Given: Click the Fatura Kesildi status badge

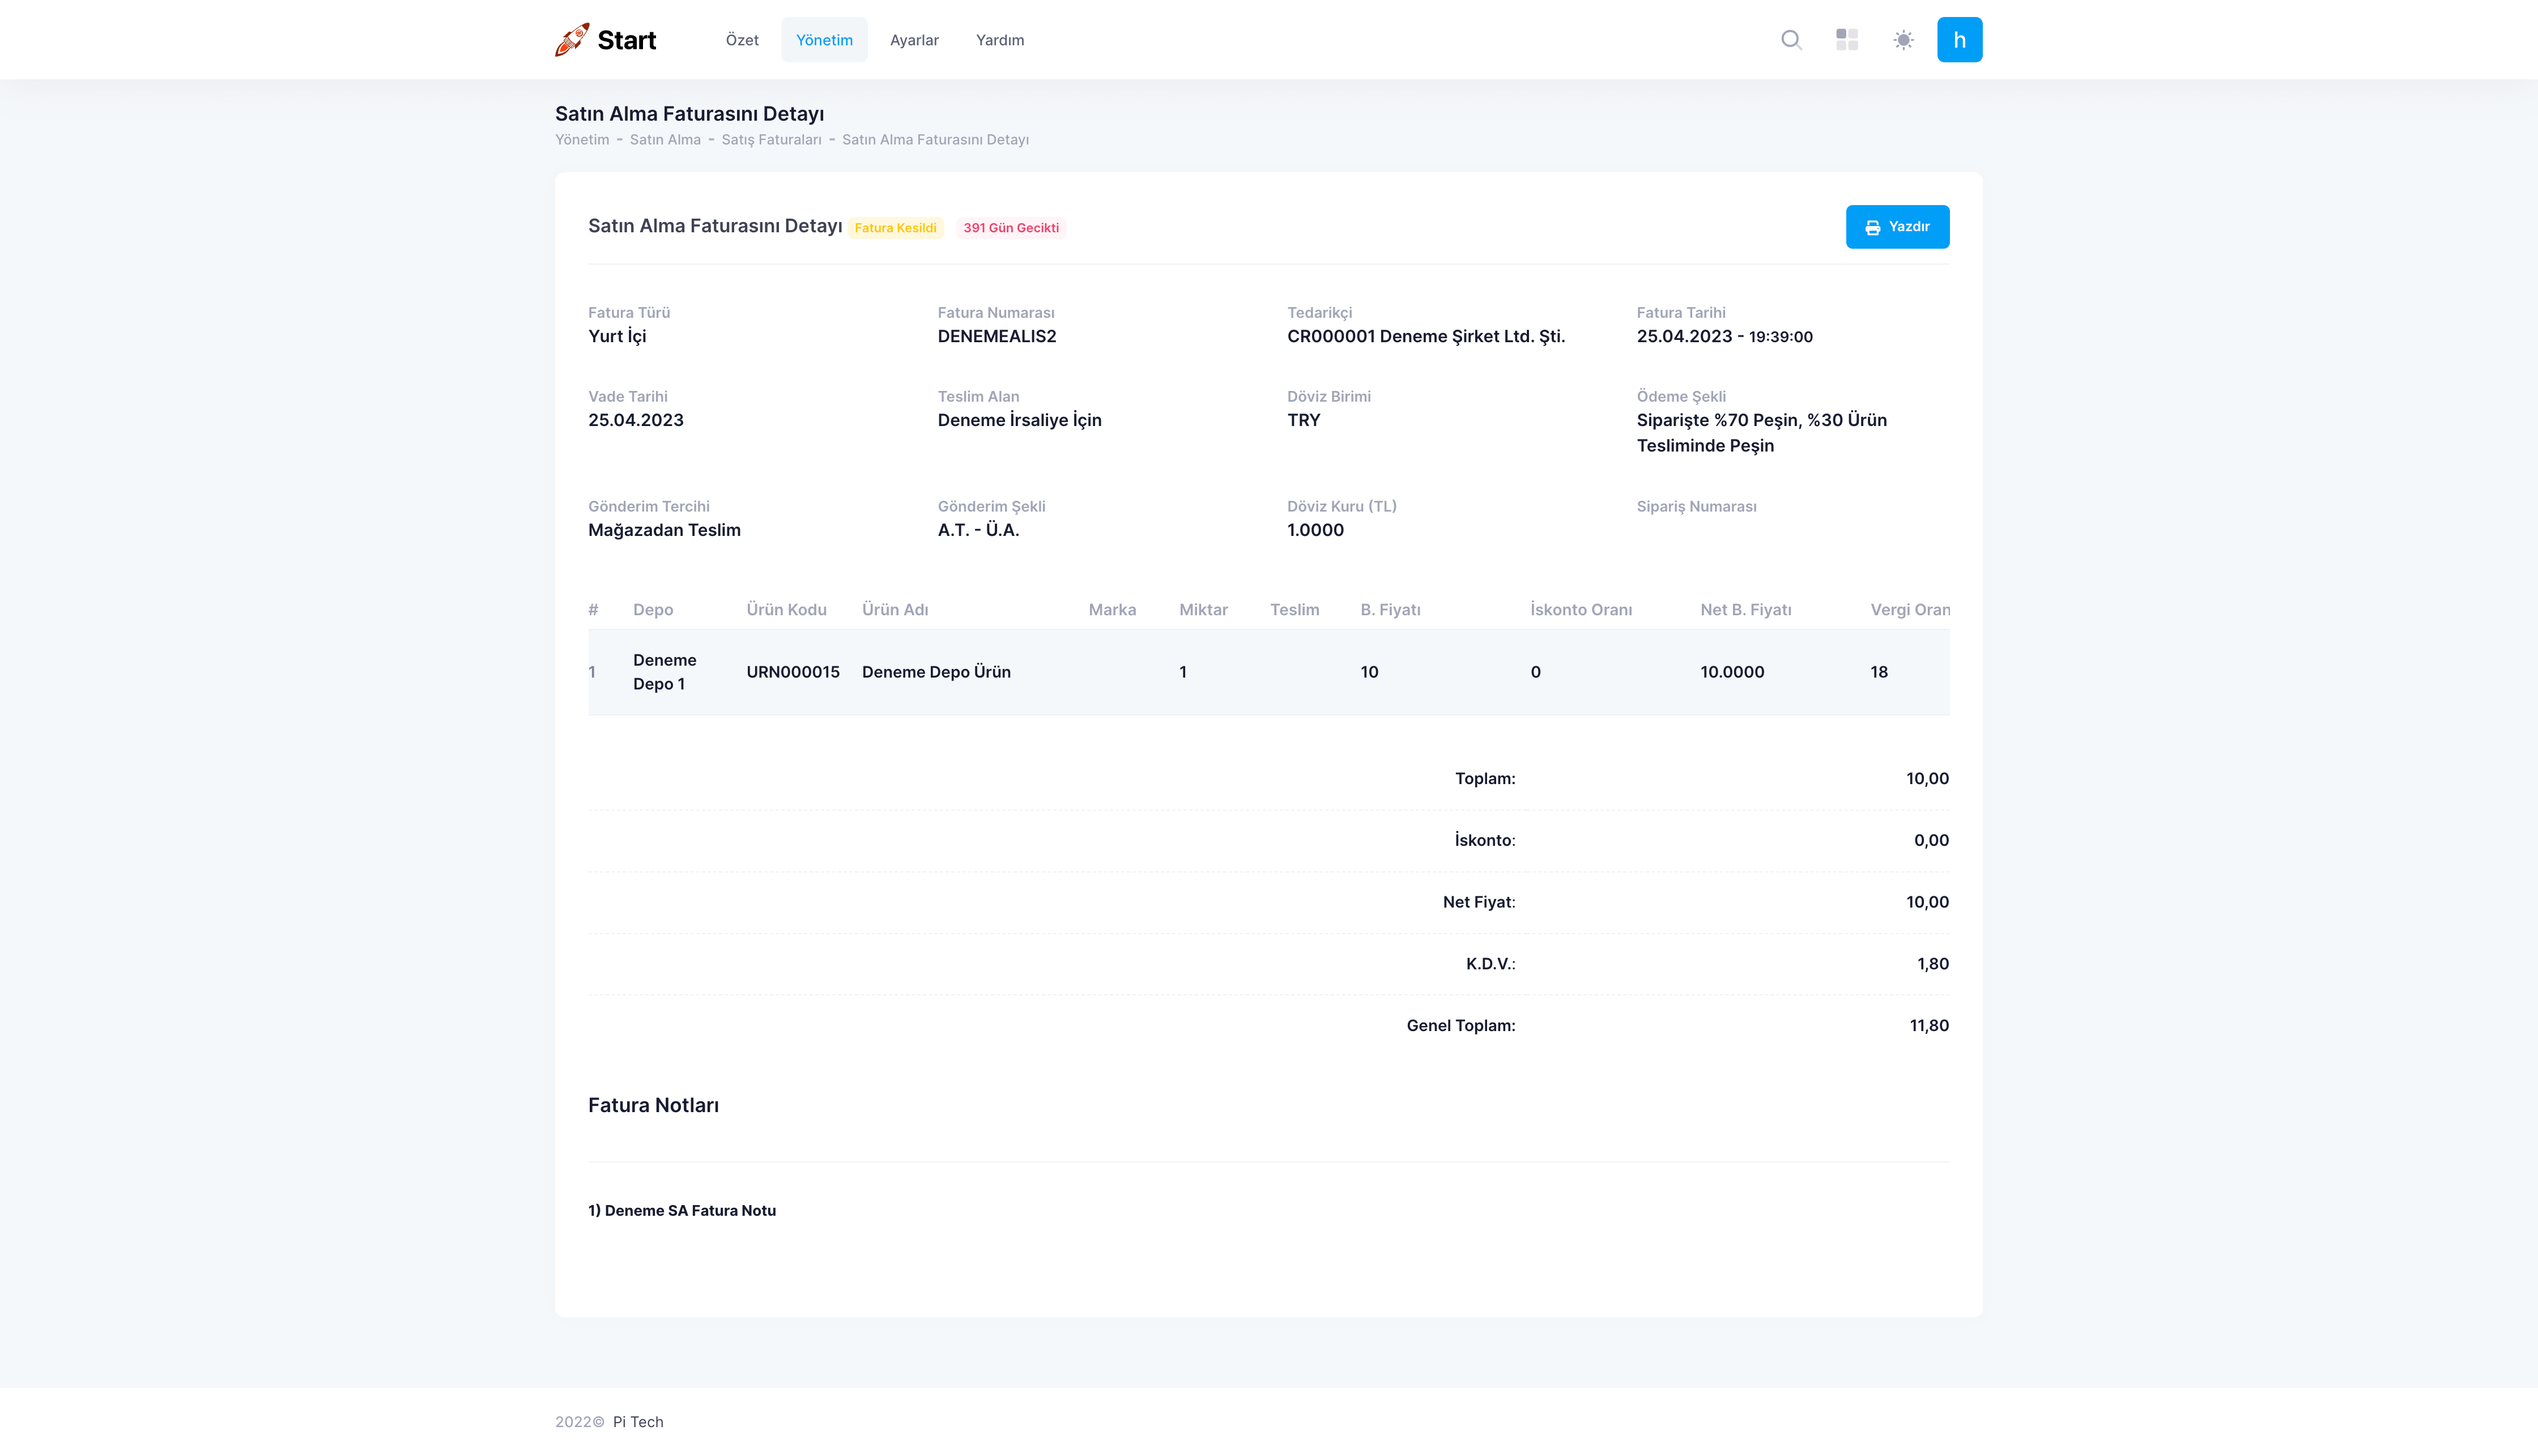Looking at the screenshot, I should click(x=895, y=228).
